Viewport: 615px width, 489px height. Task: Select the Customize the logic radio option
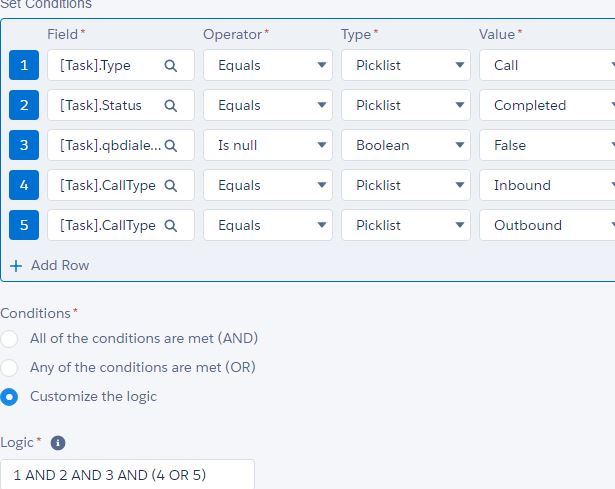click(x=10, y=396)
